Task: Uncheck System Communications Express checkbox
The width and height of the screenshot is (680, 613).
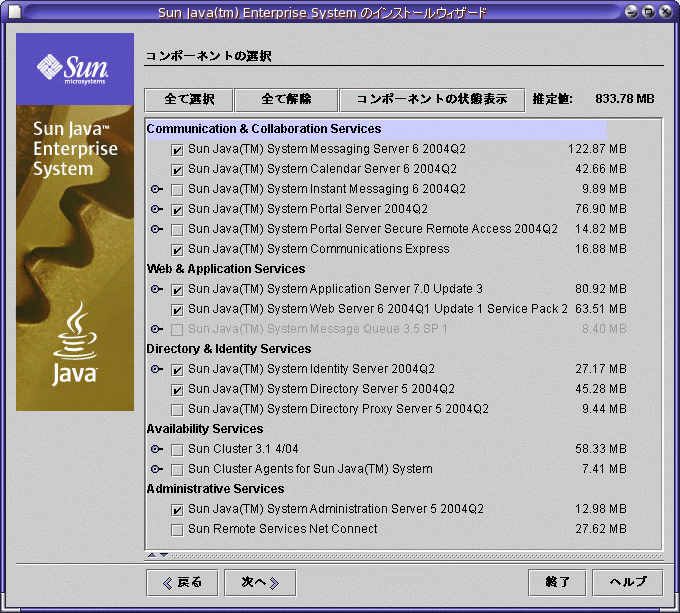Action: (177, 250)
